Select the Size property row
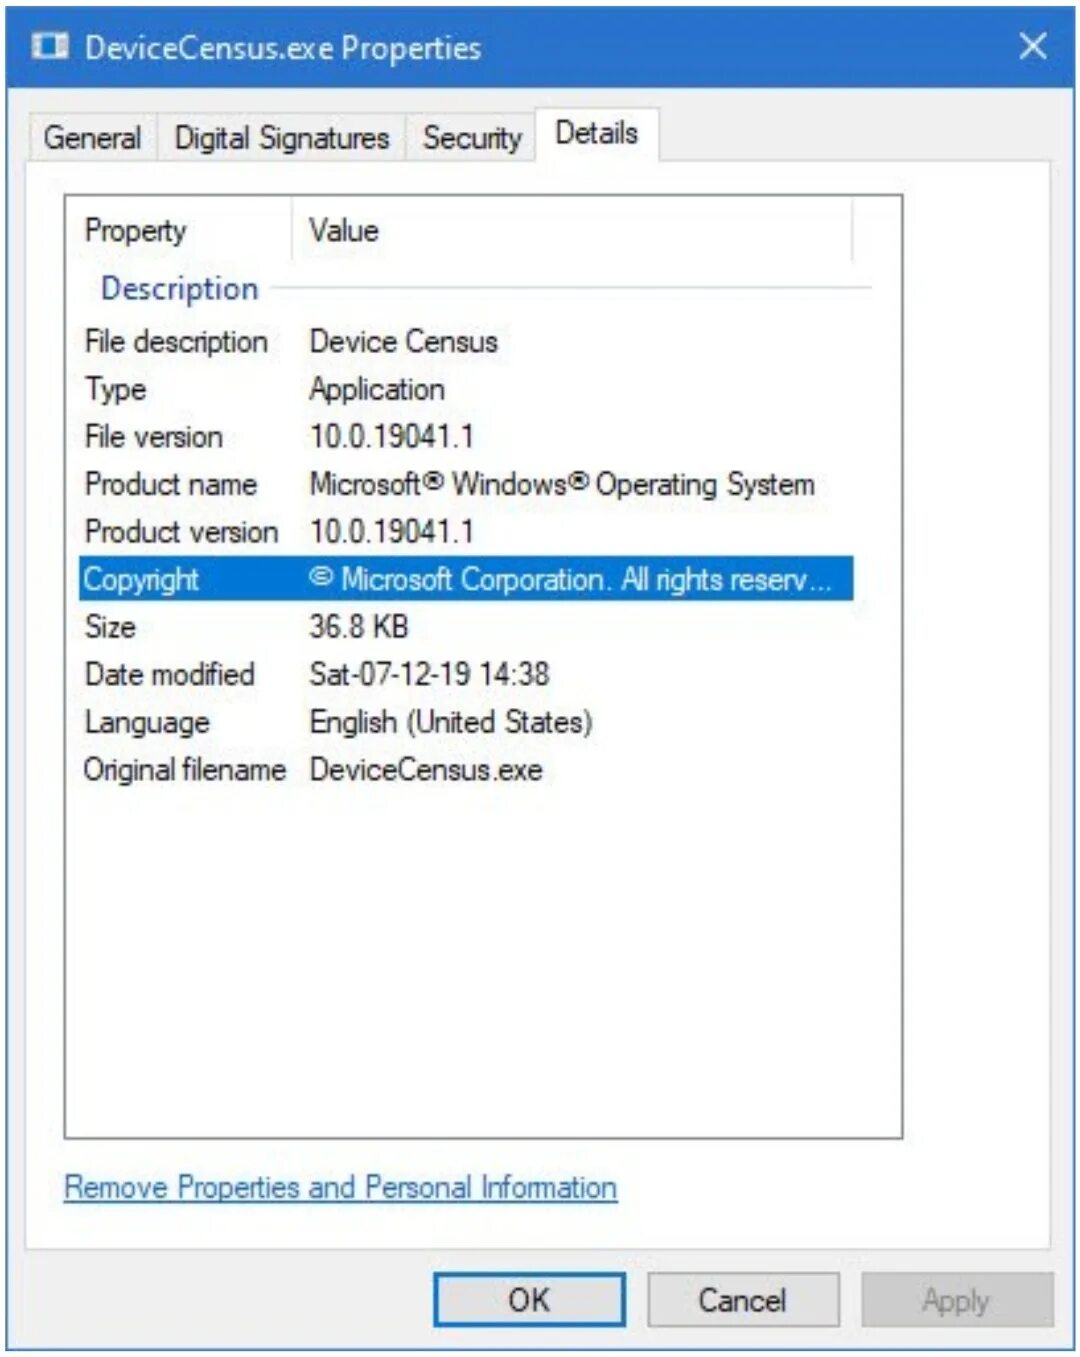Screen dimensions: 1080x1357 coord(466,627)
